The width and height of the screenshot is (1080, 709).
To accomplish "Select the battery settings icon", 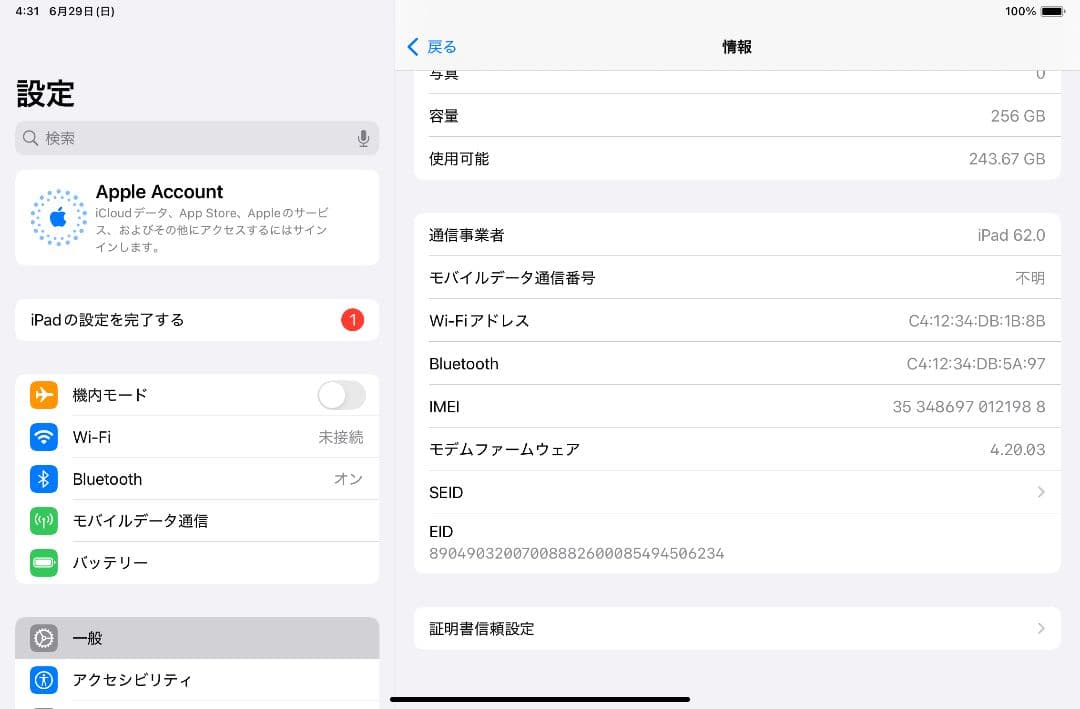I will (x=43, y=563).
